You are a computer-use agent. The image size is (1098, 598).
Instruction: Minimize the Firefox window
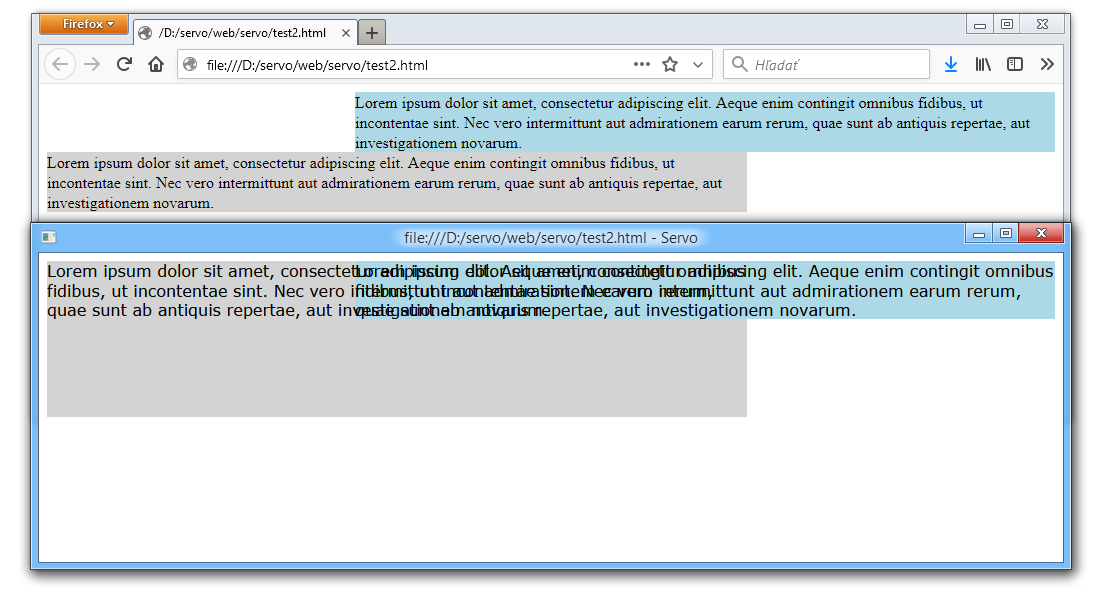[980, 25]
